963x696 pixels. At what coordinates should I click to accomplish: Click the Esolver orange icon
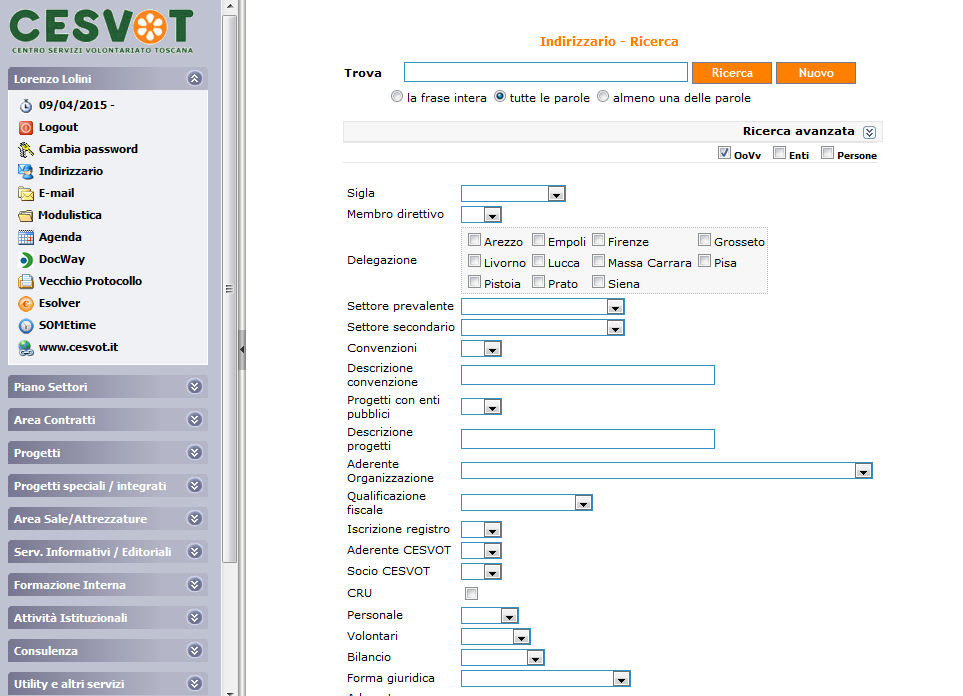pos(26,303)
